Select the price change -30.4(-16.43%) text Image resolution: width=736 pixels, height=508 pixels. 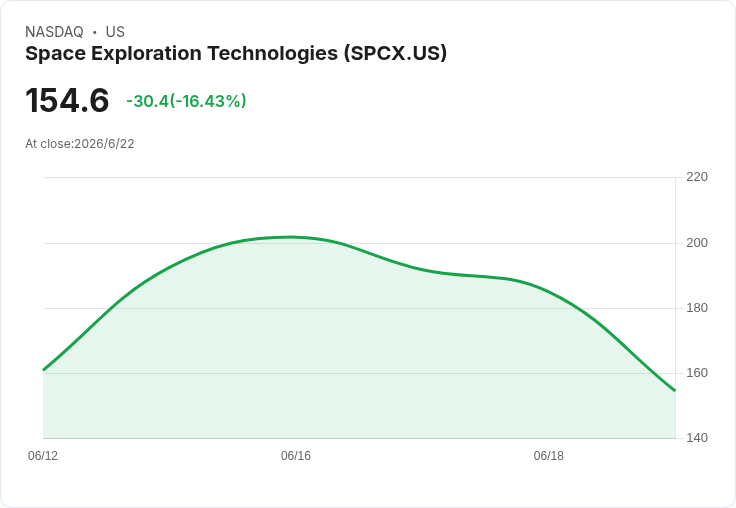click(x=186, y=101)
